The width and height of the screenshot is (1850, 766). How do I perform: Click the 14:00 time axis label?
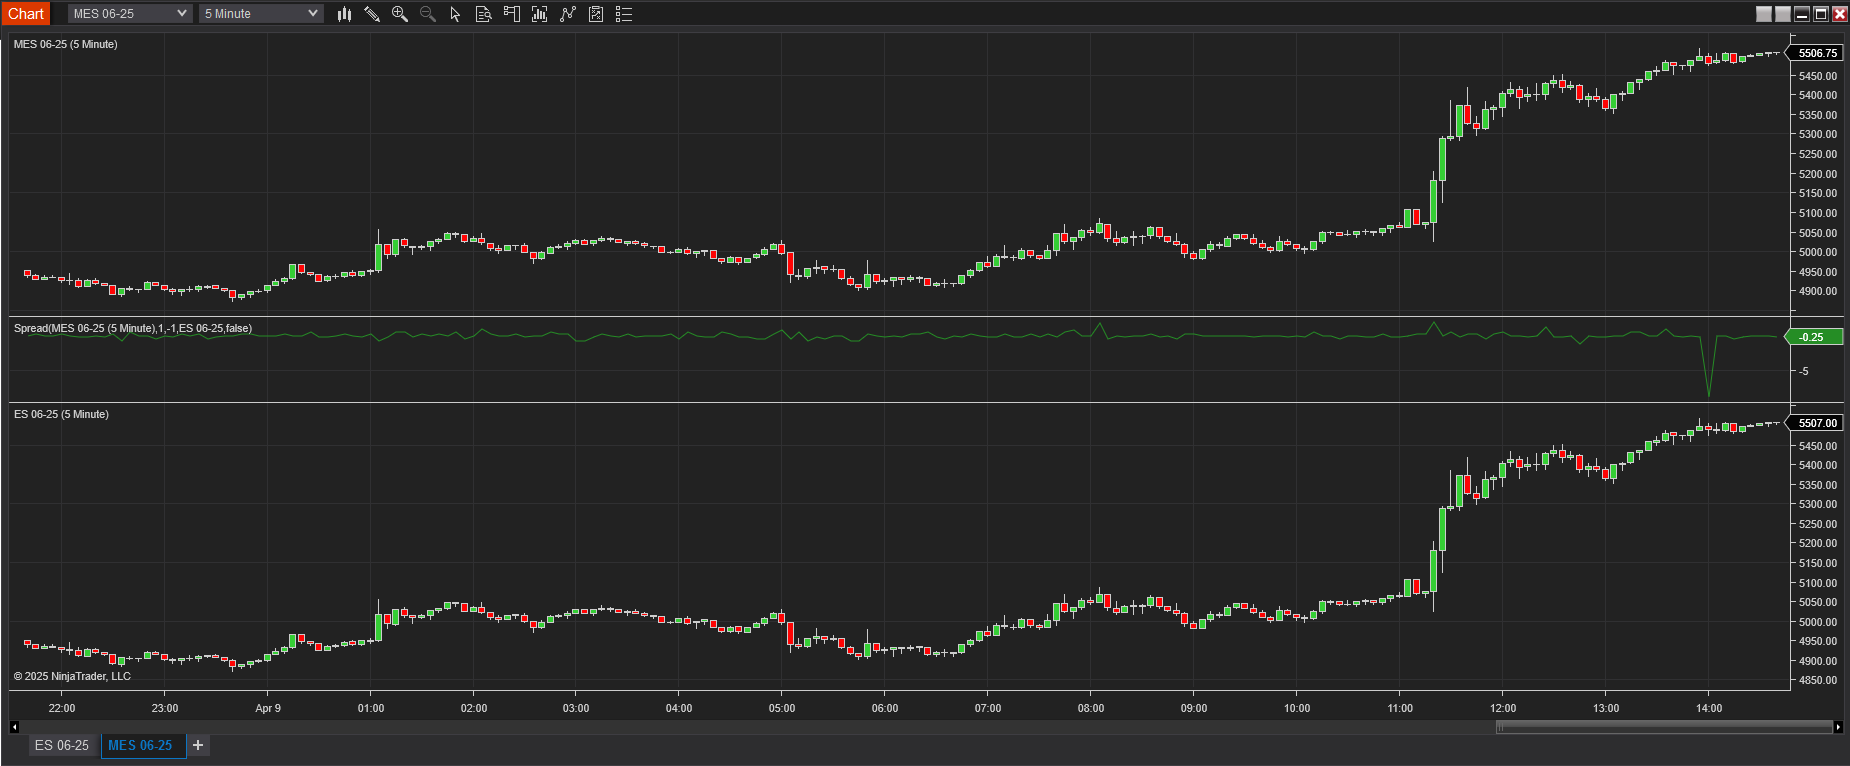1709,708
